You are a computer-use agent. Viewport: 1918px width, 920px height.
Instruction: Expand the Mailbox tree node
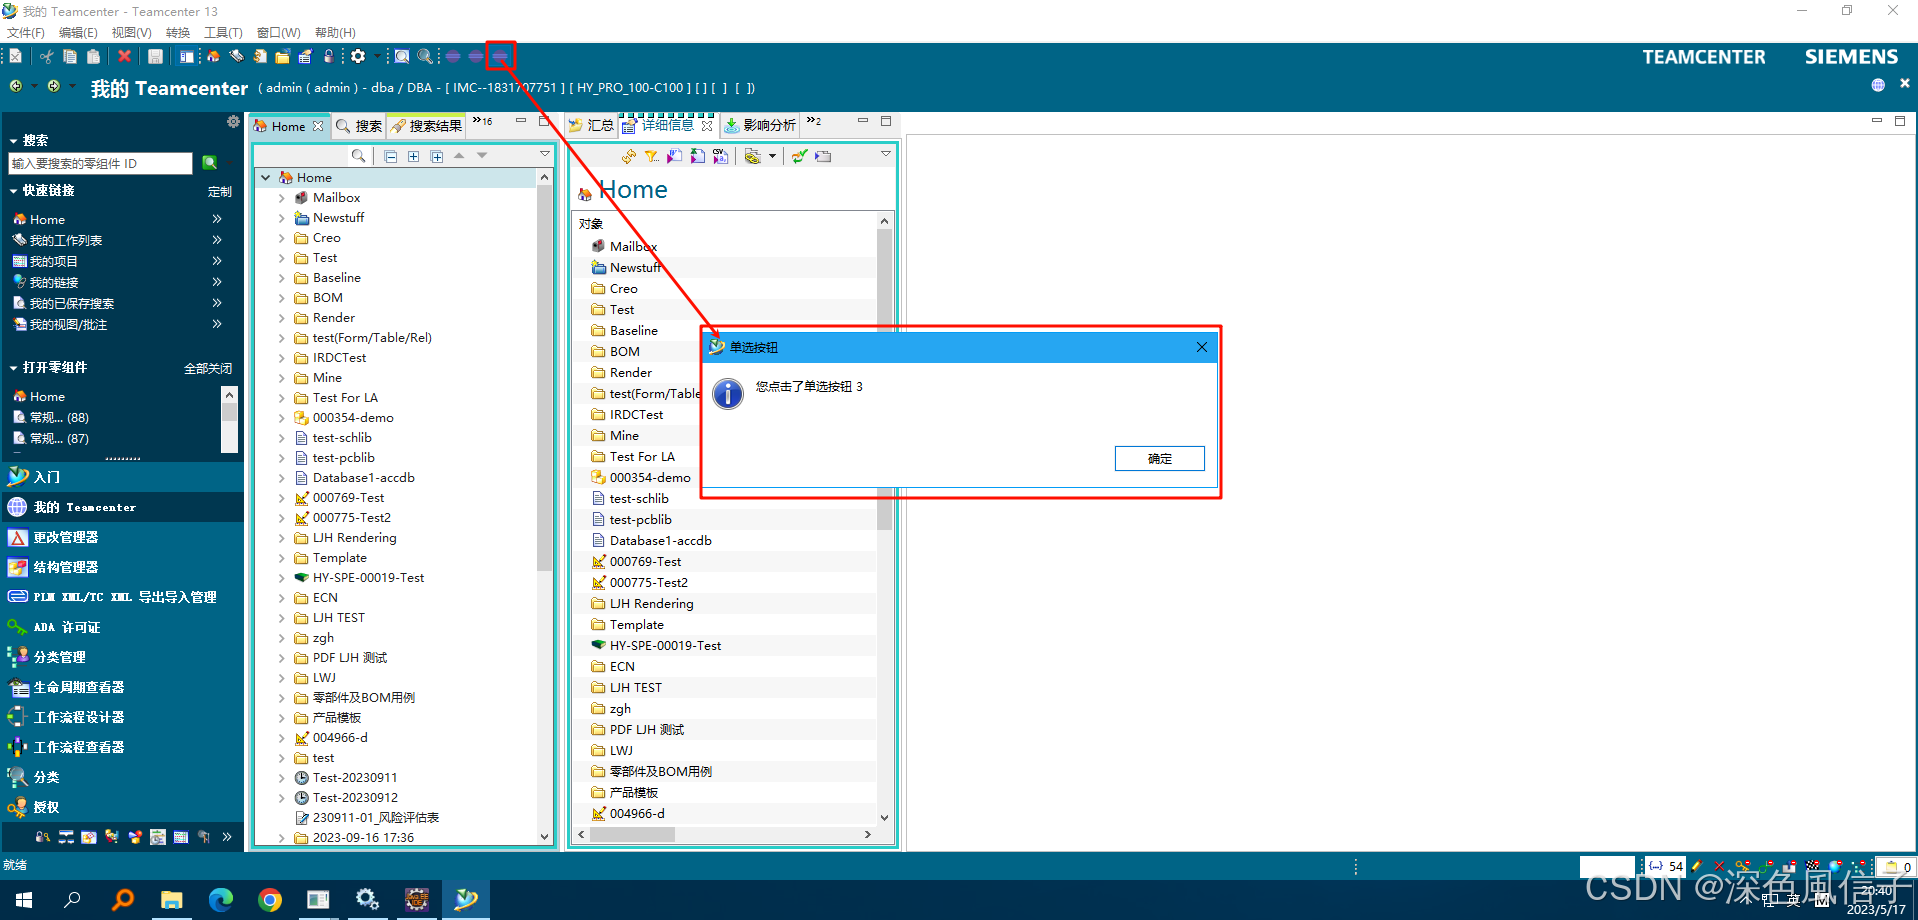pos(281,198)
